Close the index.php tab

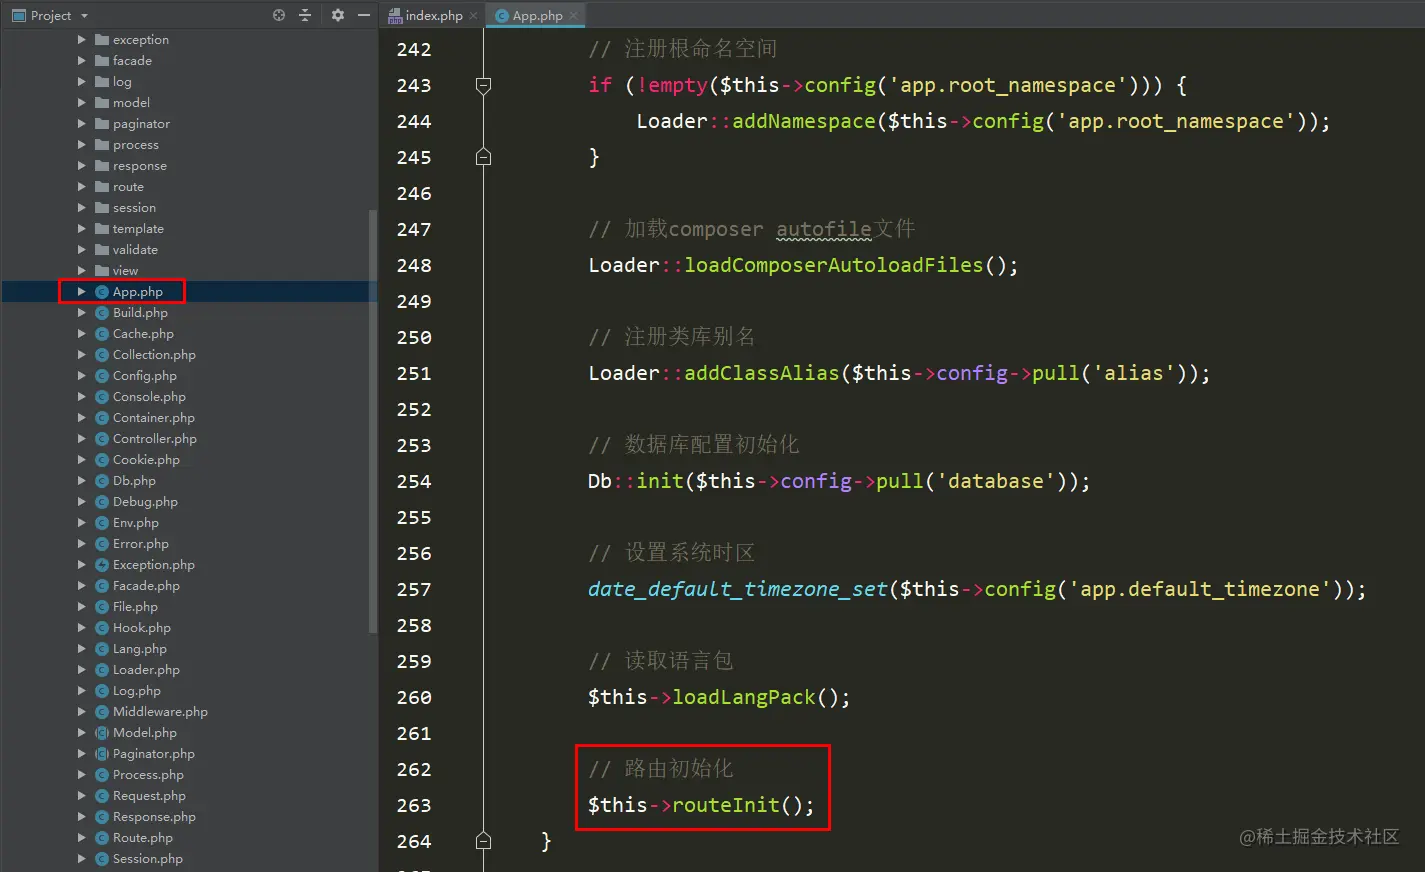tap(473, 15)
